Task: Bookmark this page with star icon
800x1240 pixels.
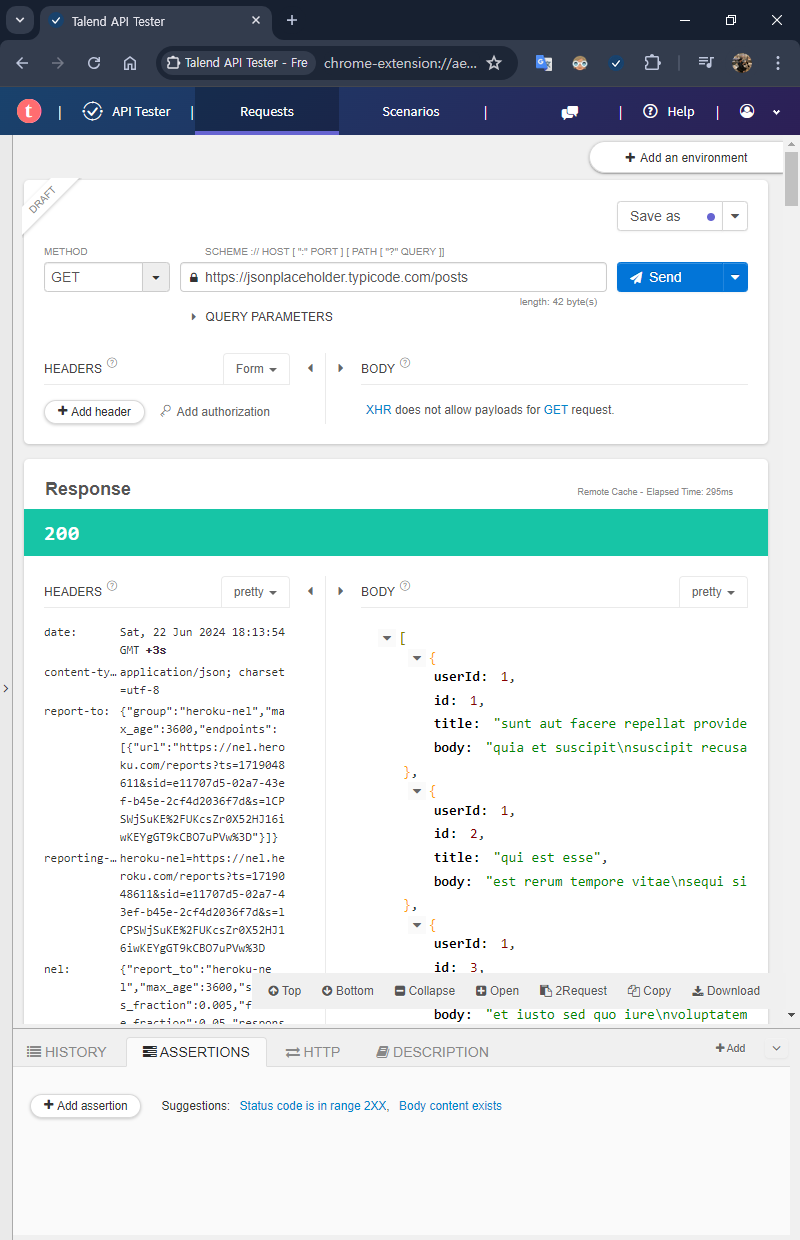Action: tap(494, 63)
